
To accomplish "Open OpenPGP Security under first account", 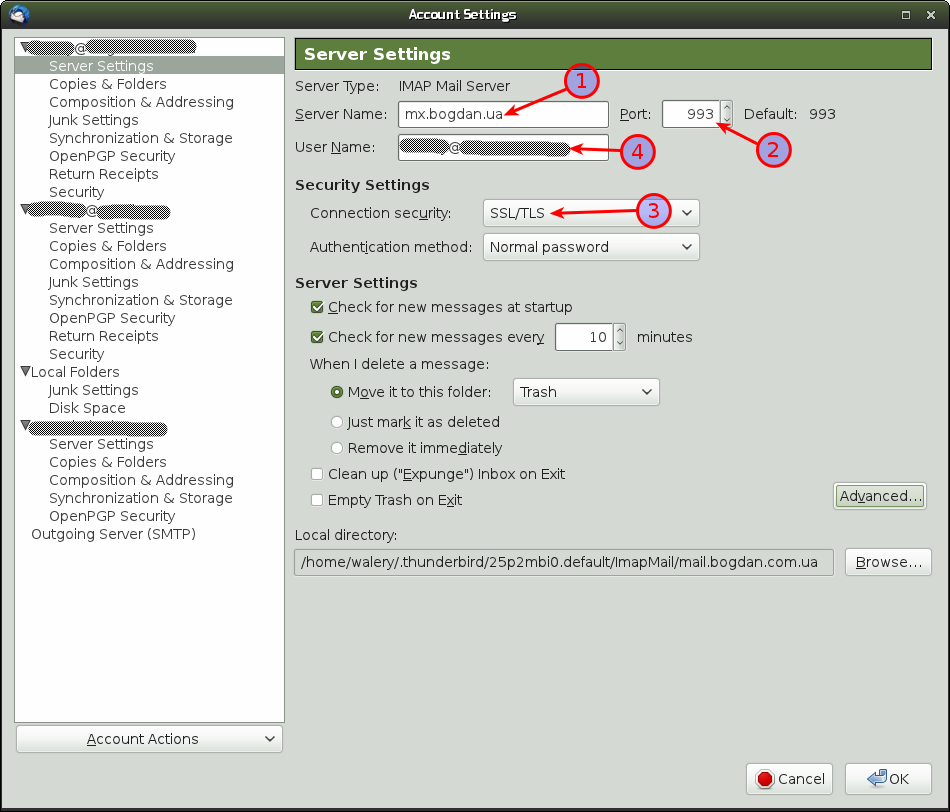I will [112, 156].
